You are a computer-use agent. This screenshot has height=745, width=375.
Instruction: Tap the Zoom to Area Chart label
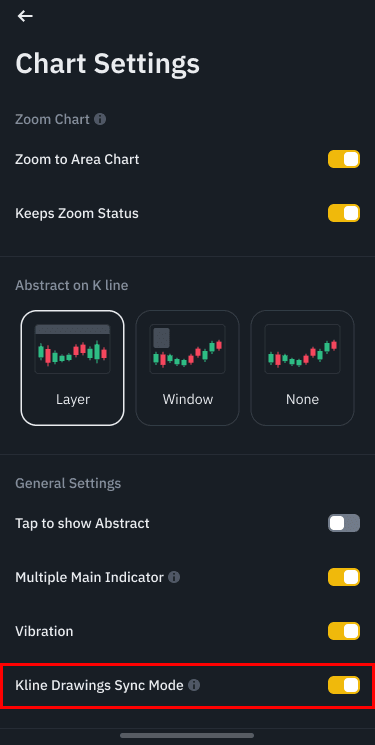tap(77, 159)
